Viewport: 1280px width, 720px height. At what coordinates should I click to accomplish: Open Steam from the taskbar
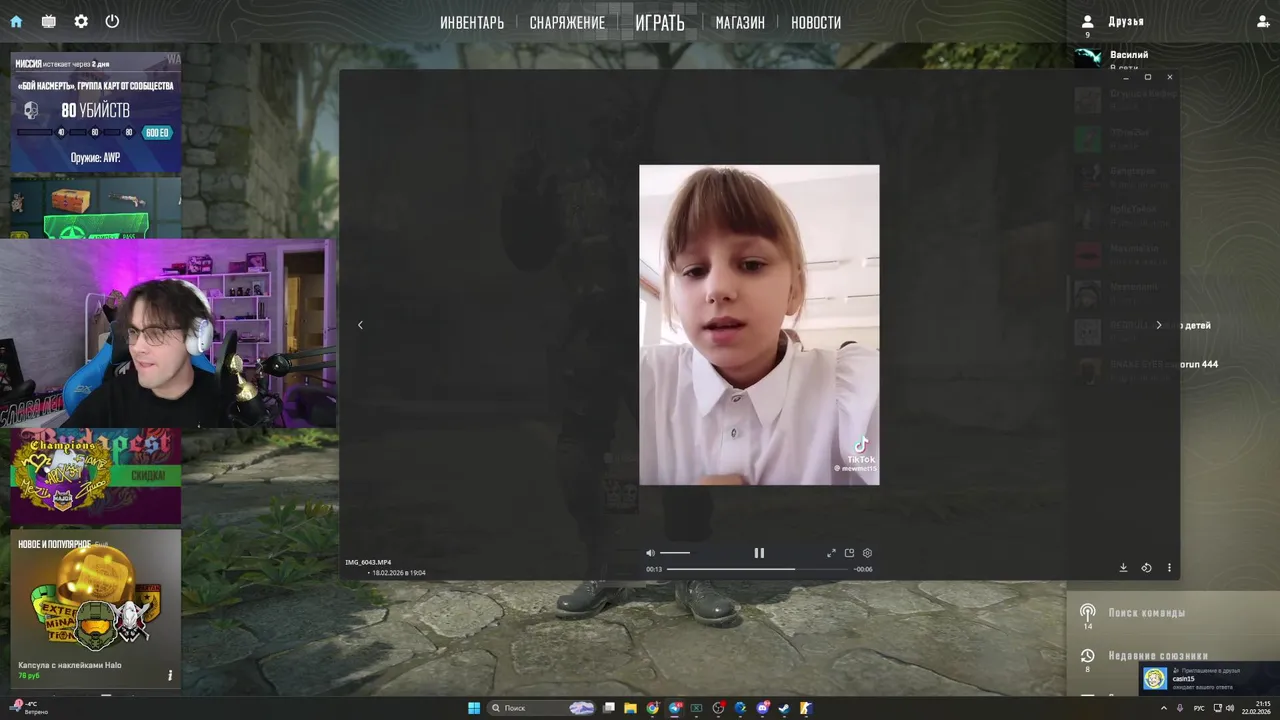tap(784, 708)
